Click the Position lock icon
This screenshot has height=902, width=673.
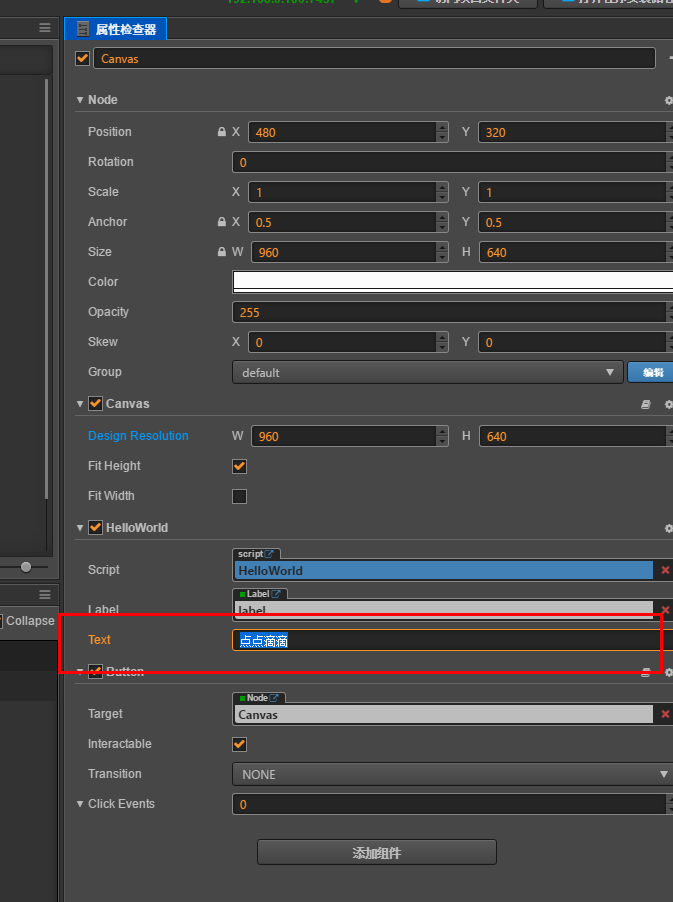pyautogui.click(x=221, y=132)
